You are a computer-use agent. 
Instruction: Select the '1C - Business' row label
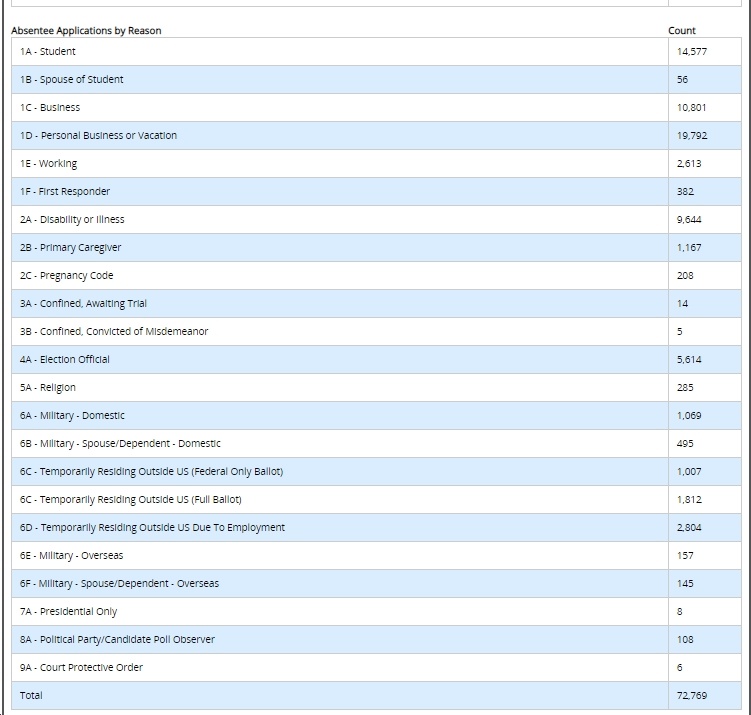pos(50,107)
